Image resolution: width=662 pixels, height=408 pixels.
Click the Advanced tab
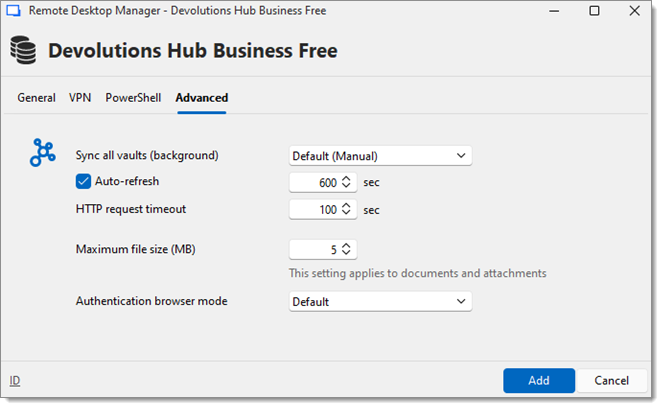tap(201, 98)
